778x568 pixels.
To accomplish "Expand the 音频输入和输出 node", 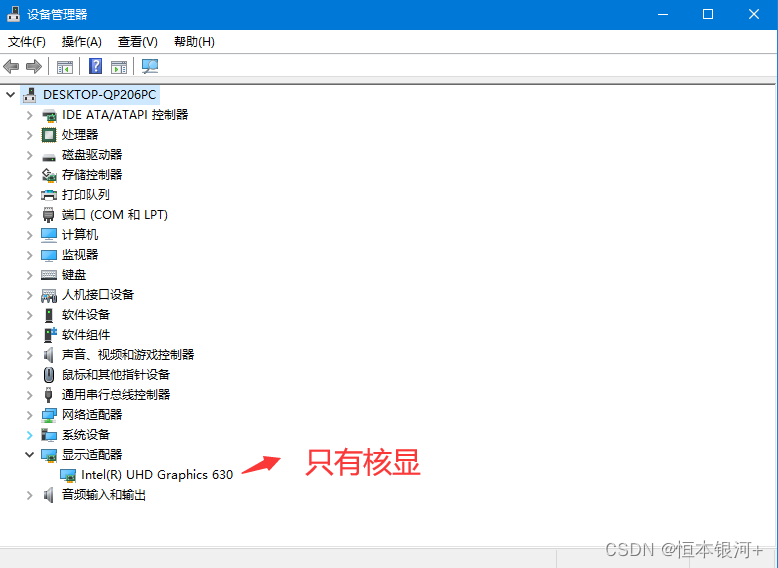I will coord(29,495).
